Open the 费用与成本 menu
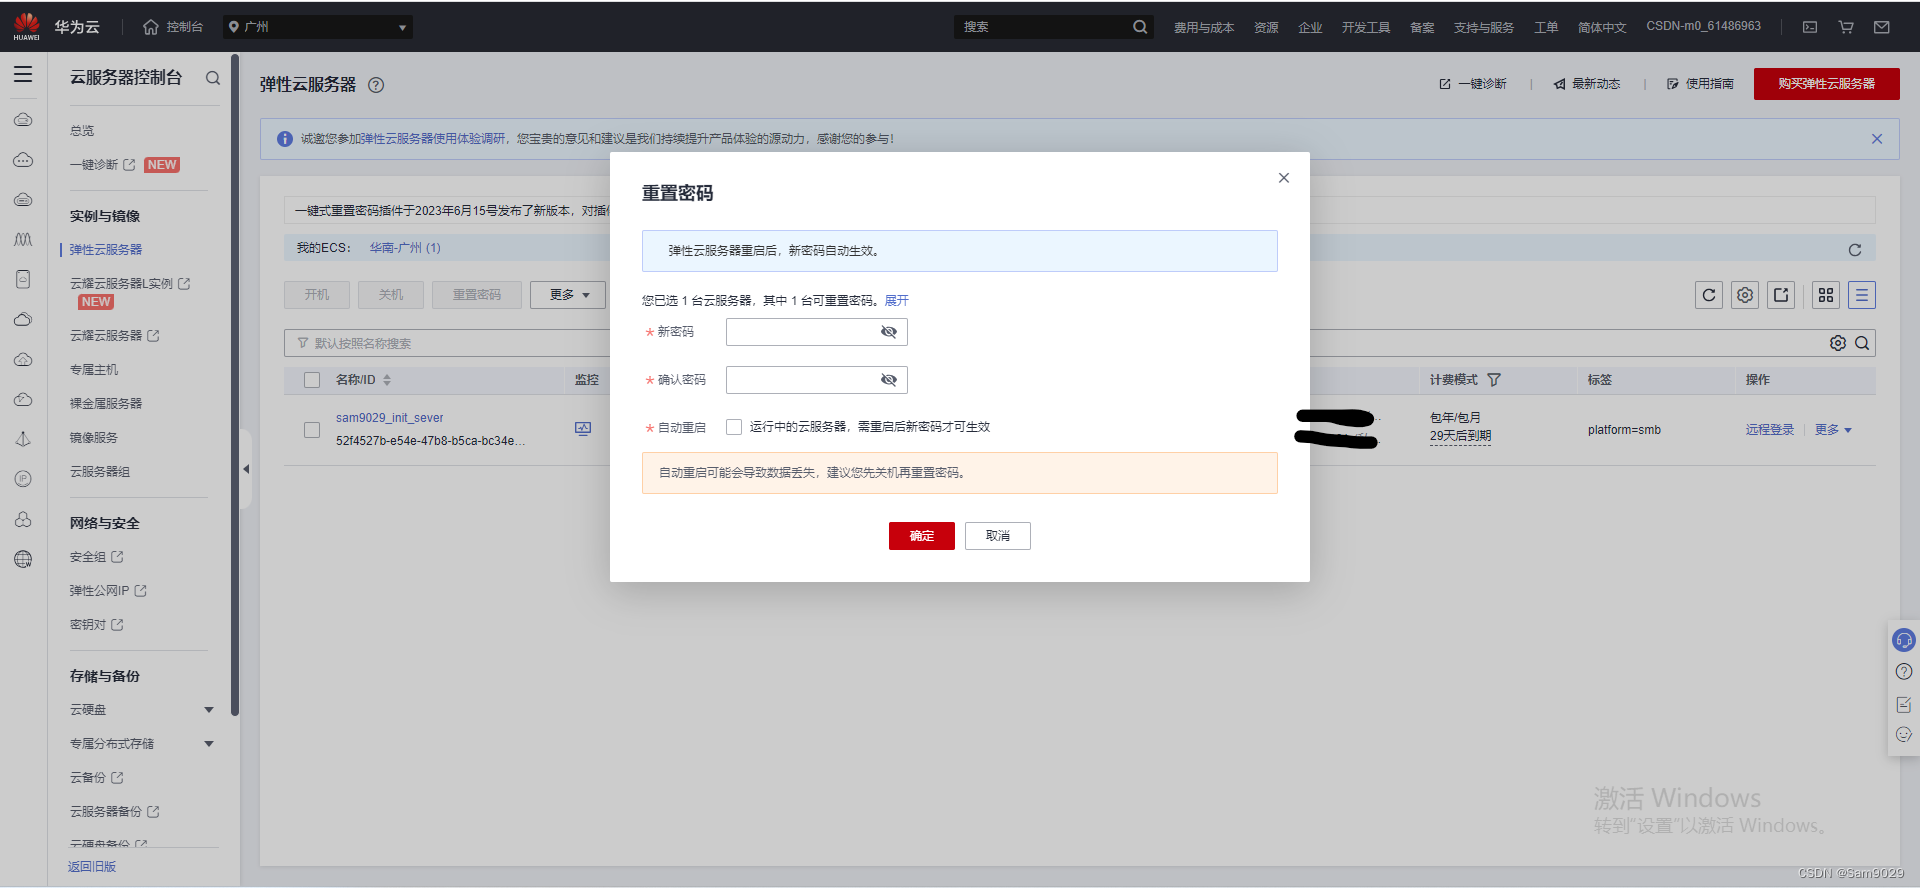 1204,27
